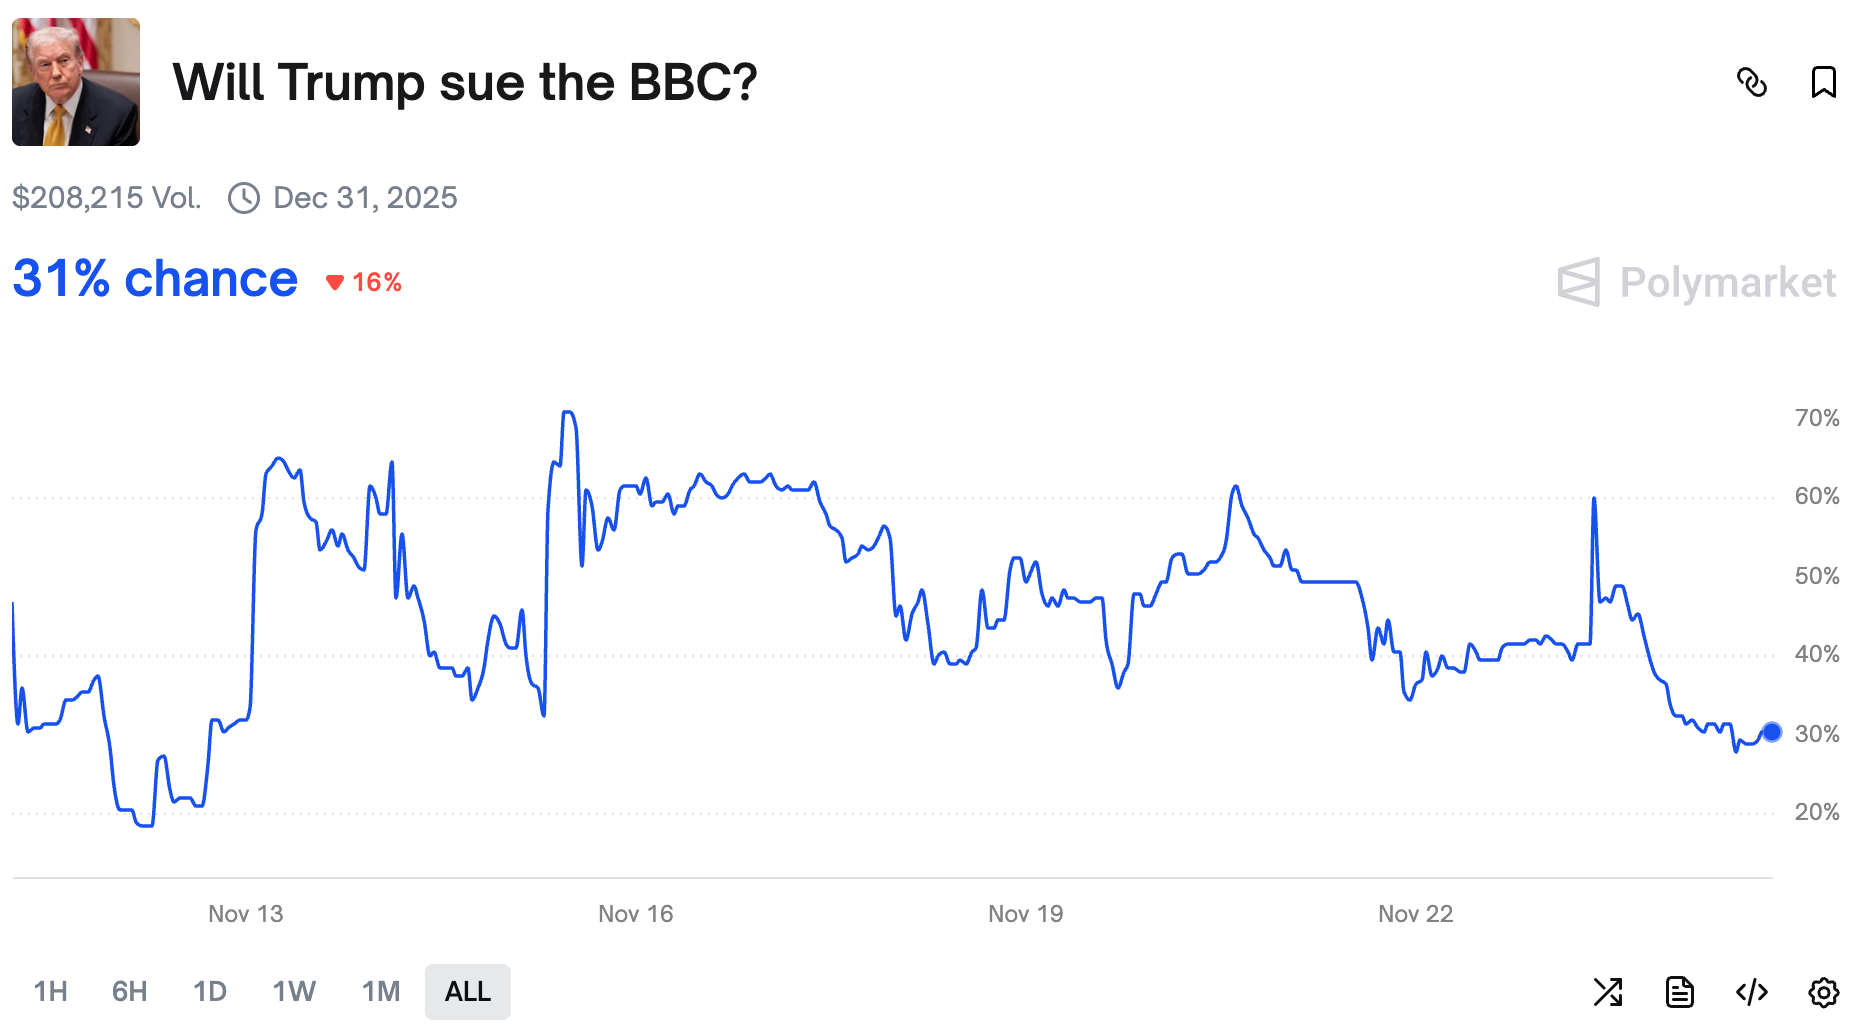Viewport: 1864px width, 1036px height.
Task: Select the 6H time range
Action: click(x=129, y=992)
